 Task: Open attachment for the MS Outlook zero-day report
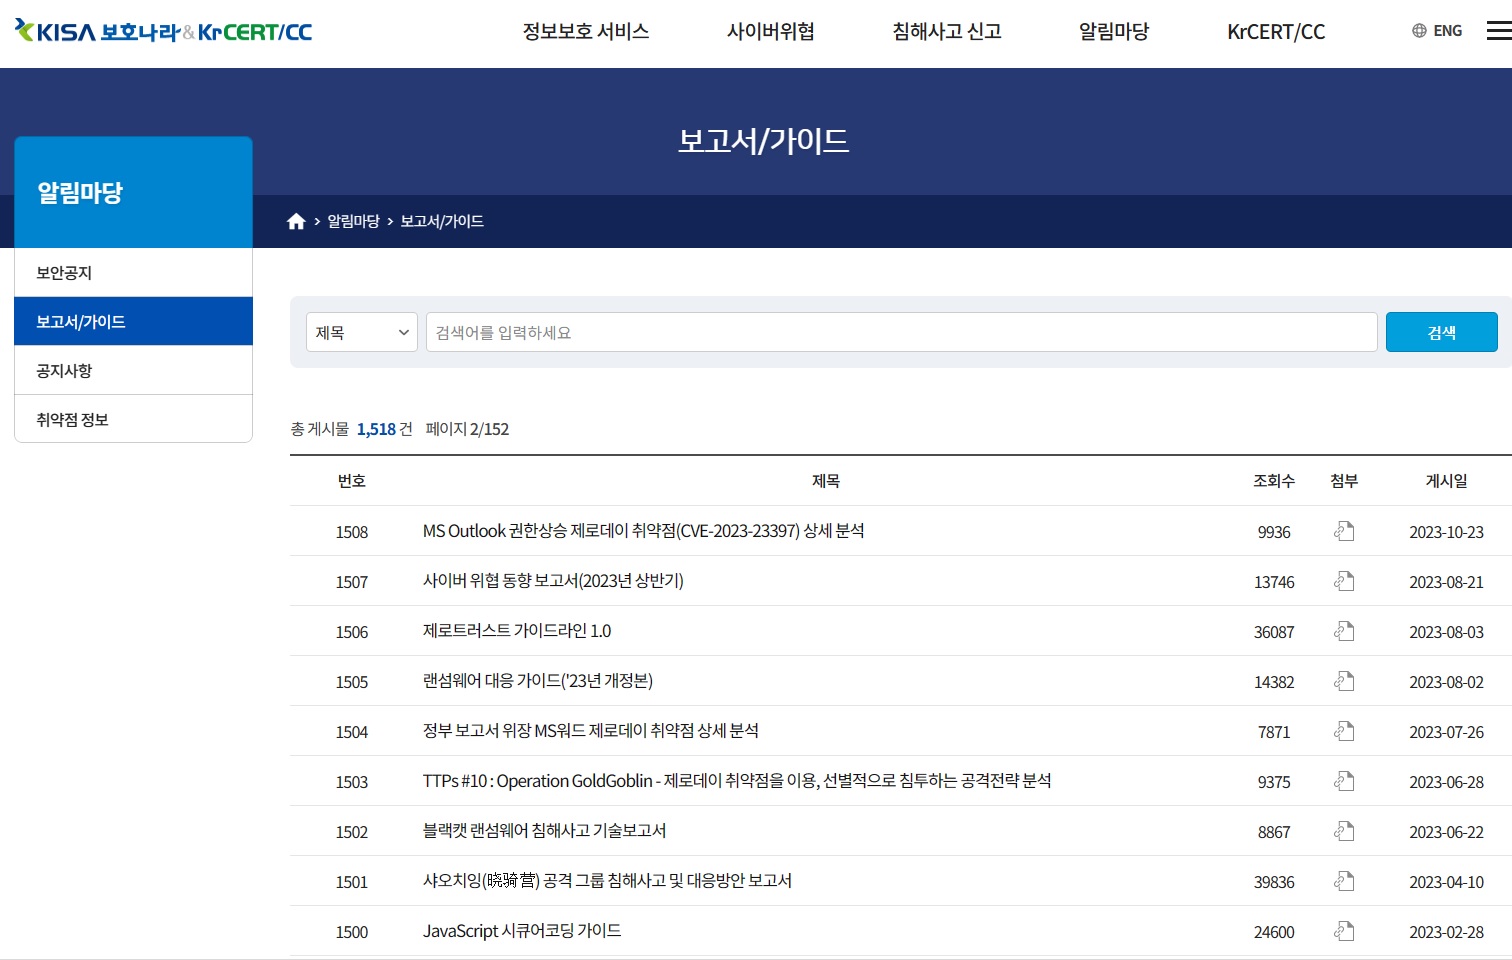click(1343, 531)
